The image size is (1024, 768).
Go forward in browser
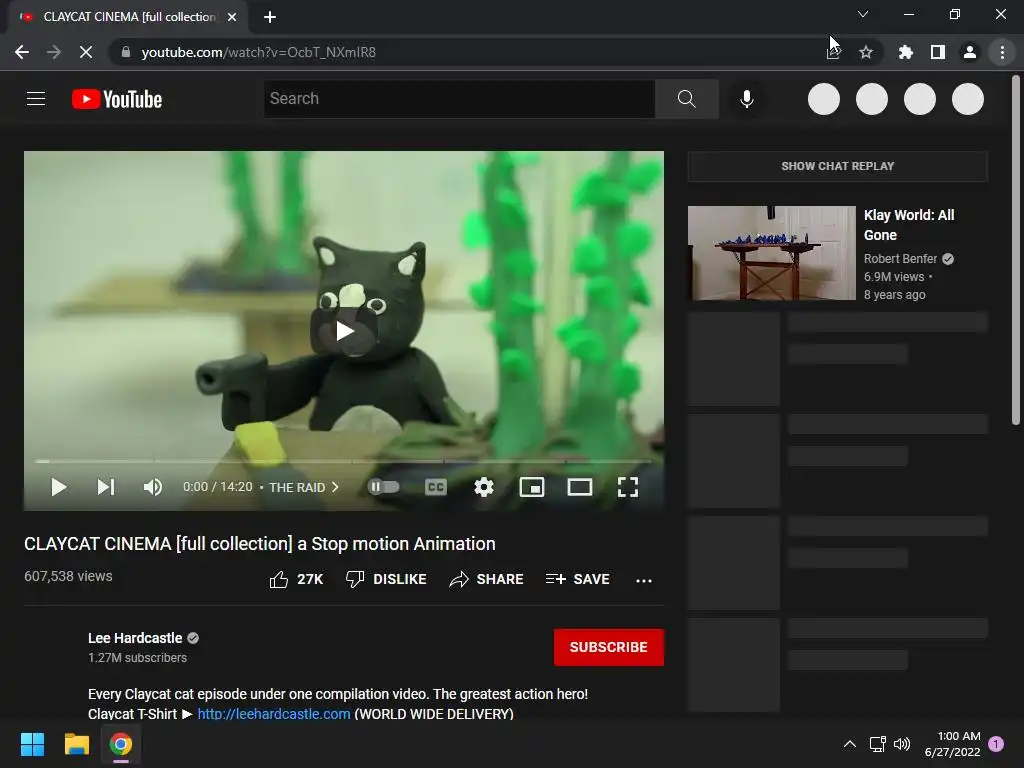(x=54, y=52)
